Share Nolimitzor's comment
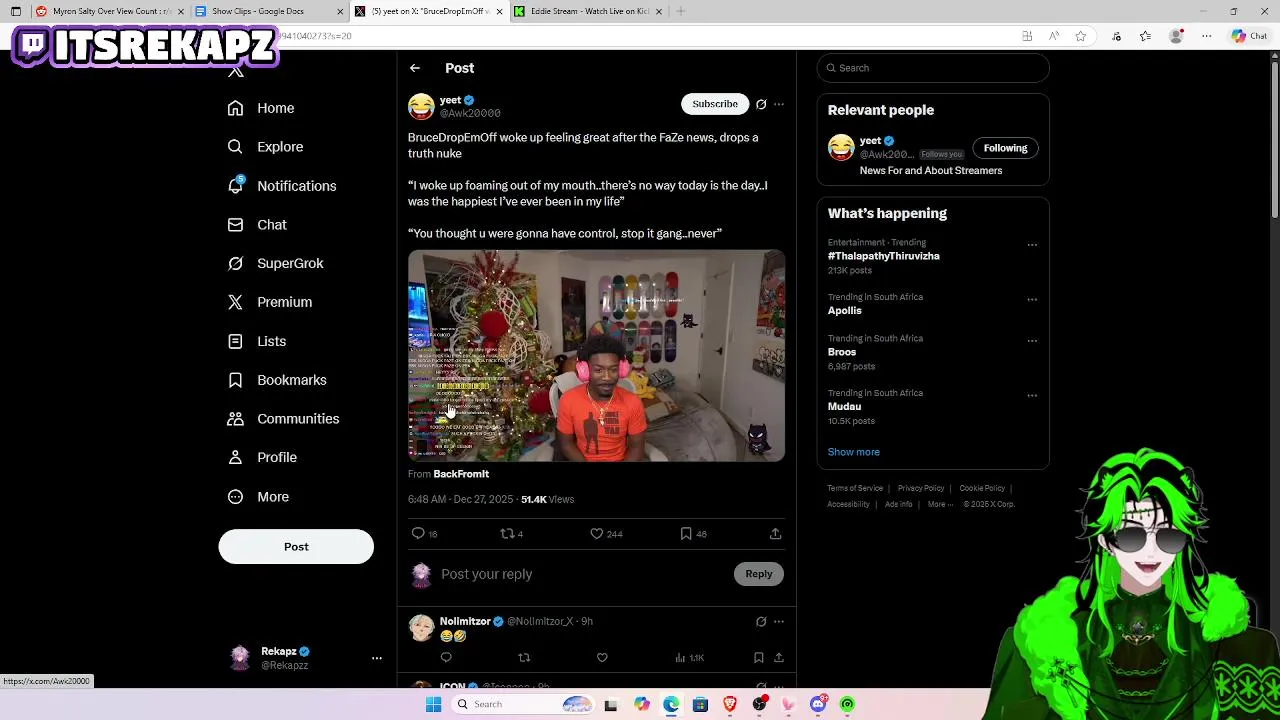Image resolution: width=1280 pixels, height=720 pixels. coord(779,658)
